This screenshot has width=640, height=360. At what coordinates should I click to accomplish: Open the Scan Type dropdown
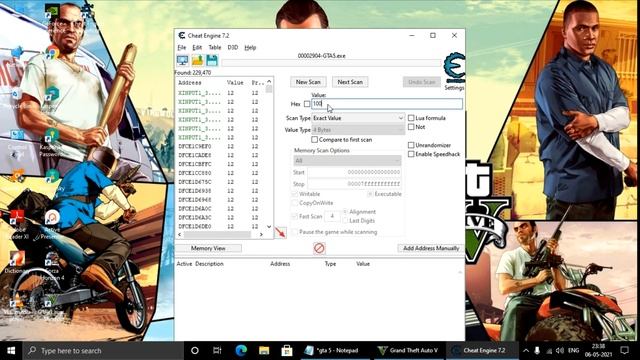coord(358,118)
